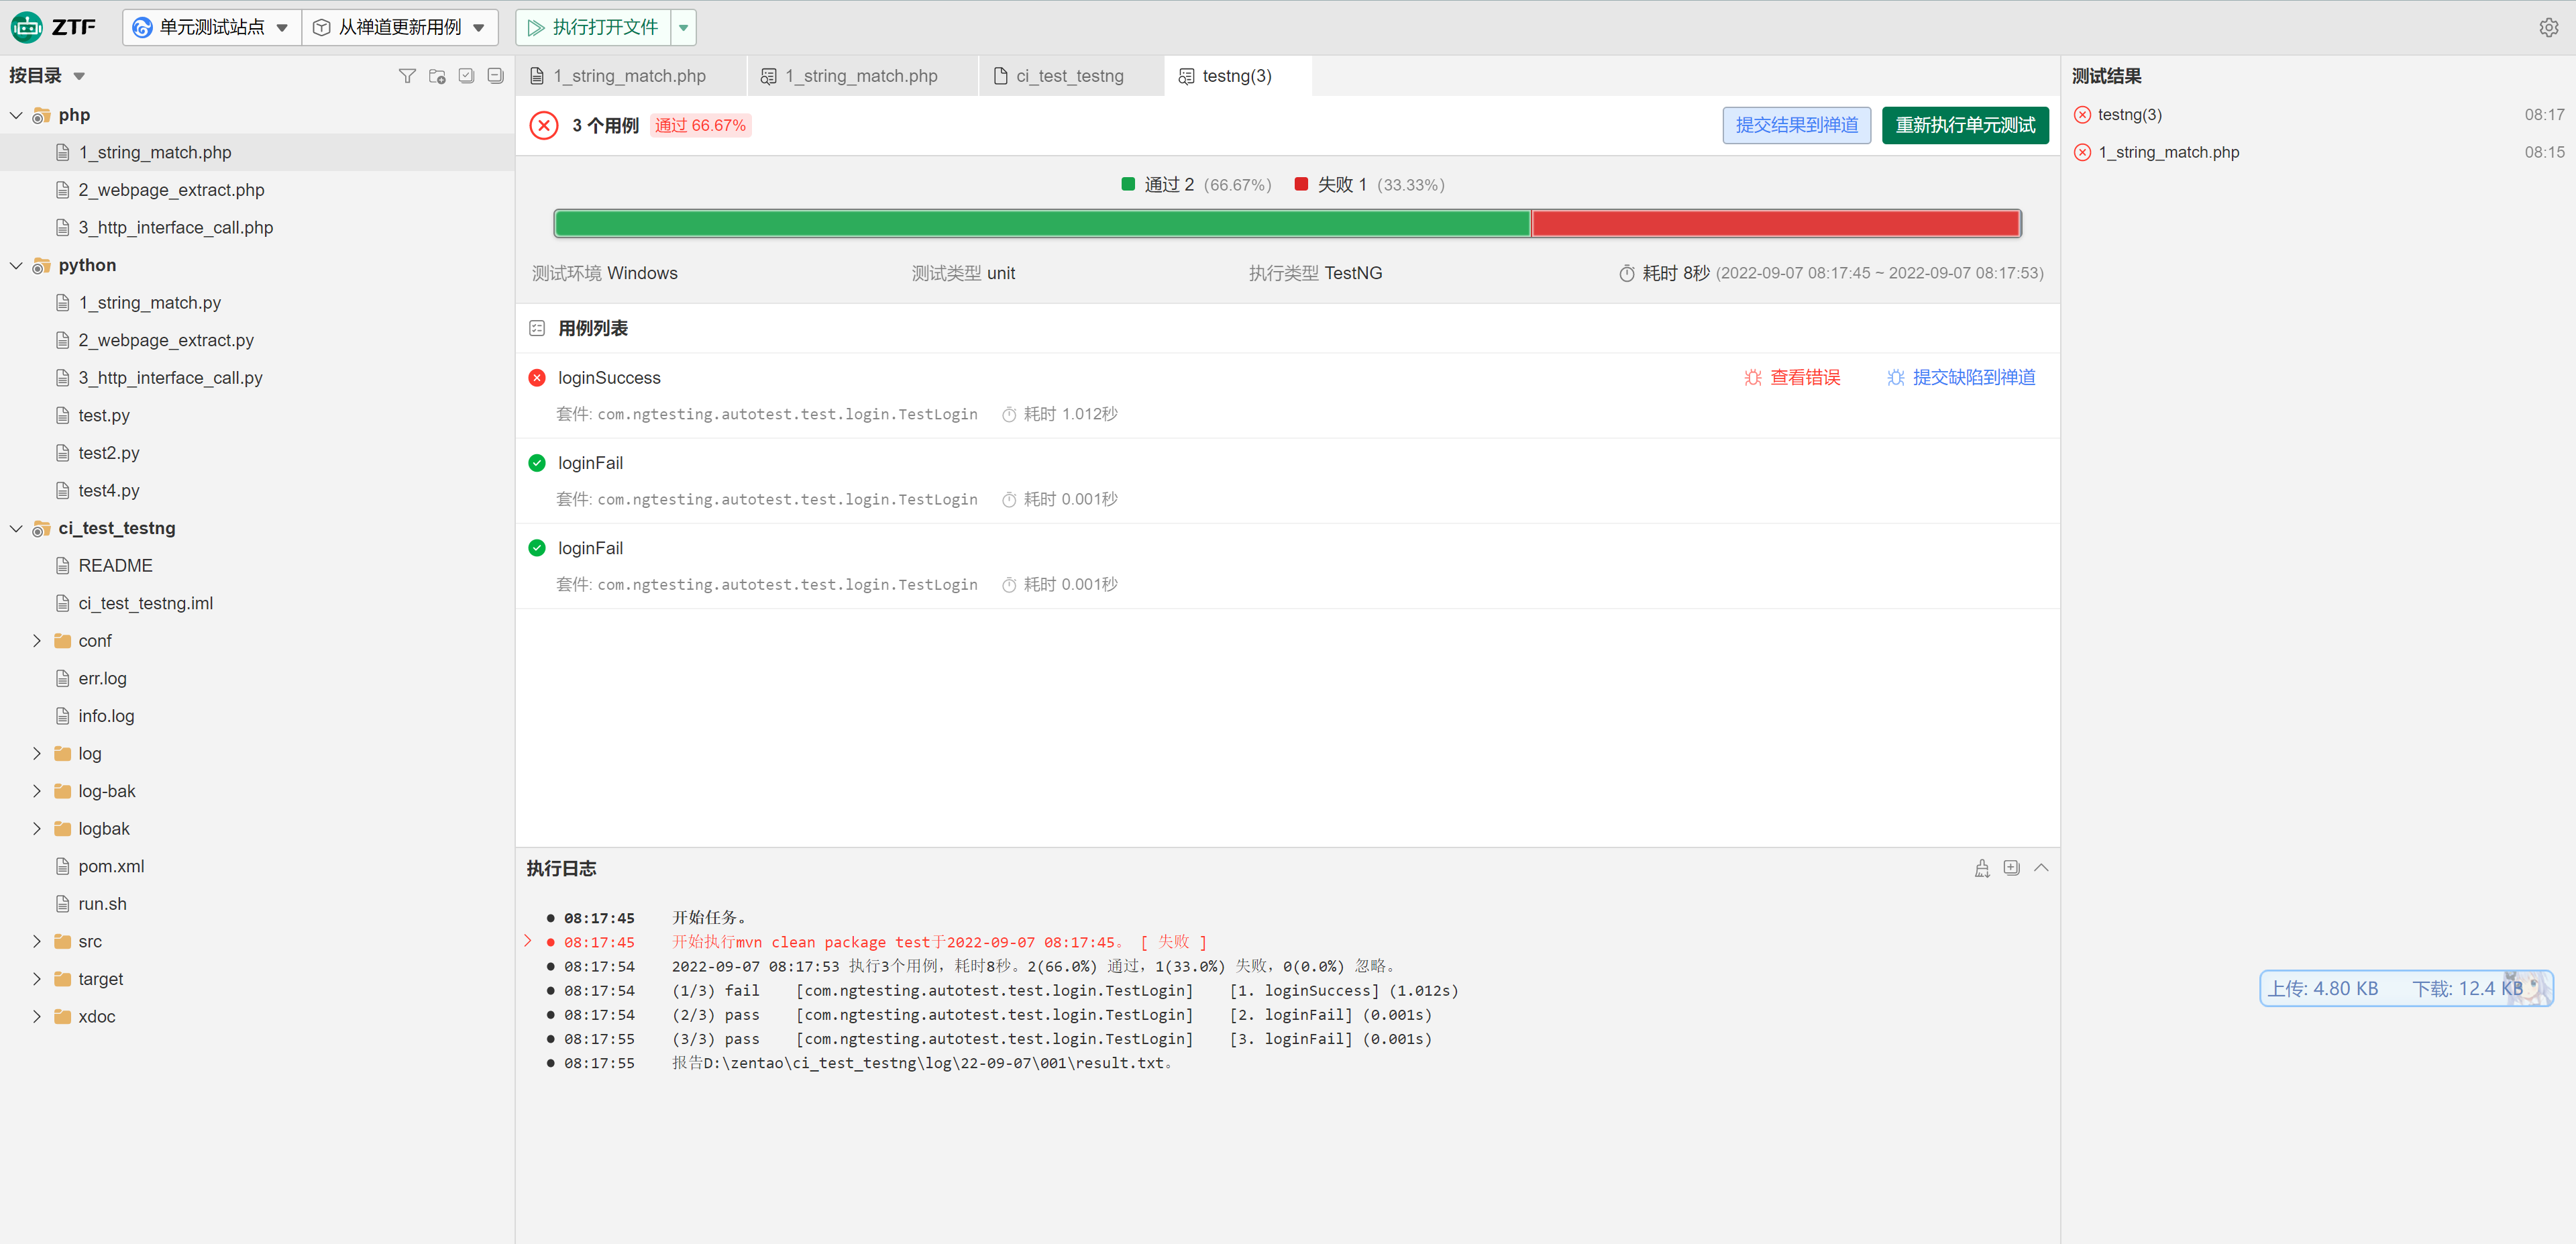Click the red failed portion of progress bar
This screenshot has height=1244, width=2576.
point(1775,224)
